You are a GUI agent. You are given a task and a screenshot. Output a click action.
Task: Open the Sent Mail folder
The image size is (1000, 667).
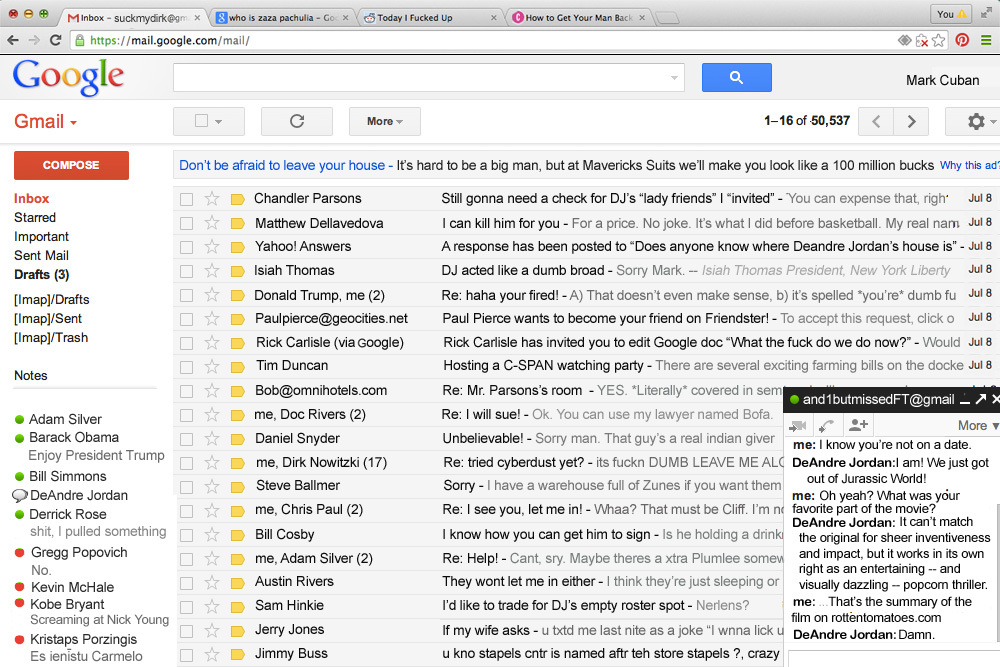[41, 256]
